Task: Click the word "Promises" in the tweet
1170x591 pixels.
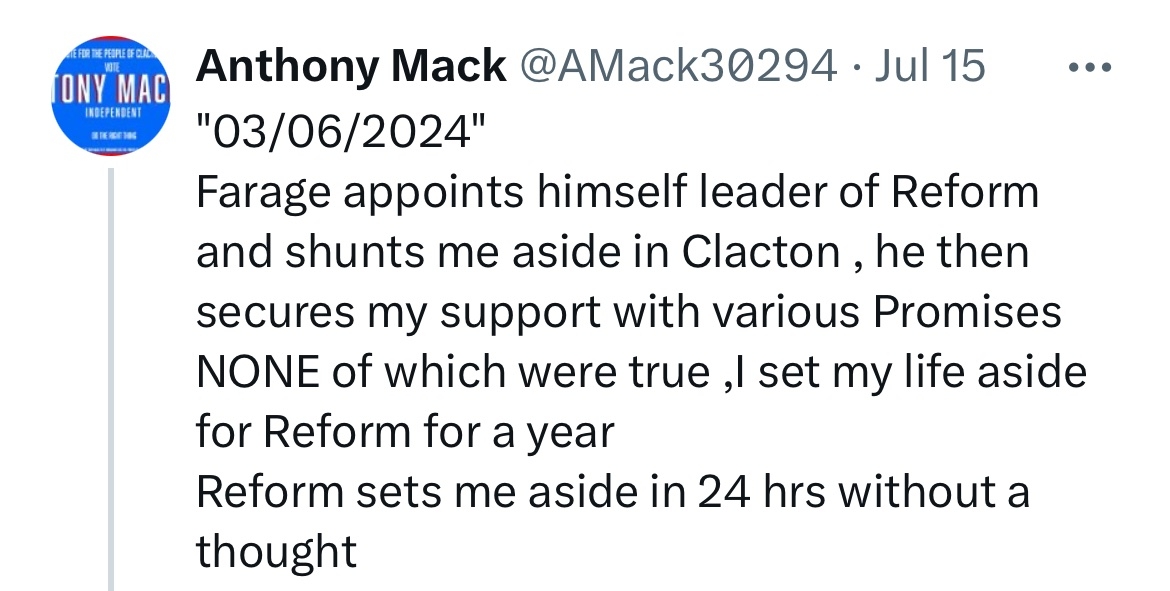Action: pos(966,313)
